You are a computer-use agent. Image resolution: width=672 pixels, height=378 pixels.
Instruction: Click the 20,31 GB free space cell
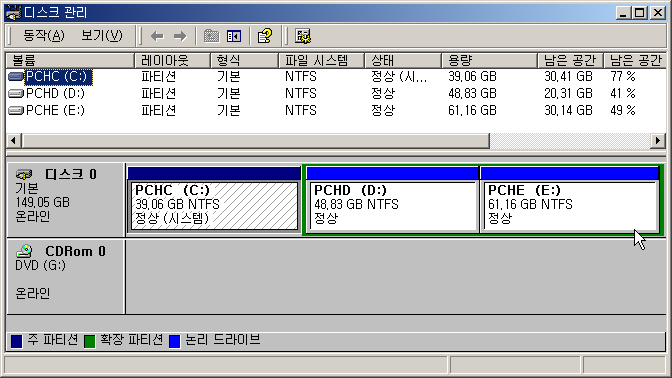click(568, 93)
